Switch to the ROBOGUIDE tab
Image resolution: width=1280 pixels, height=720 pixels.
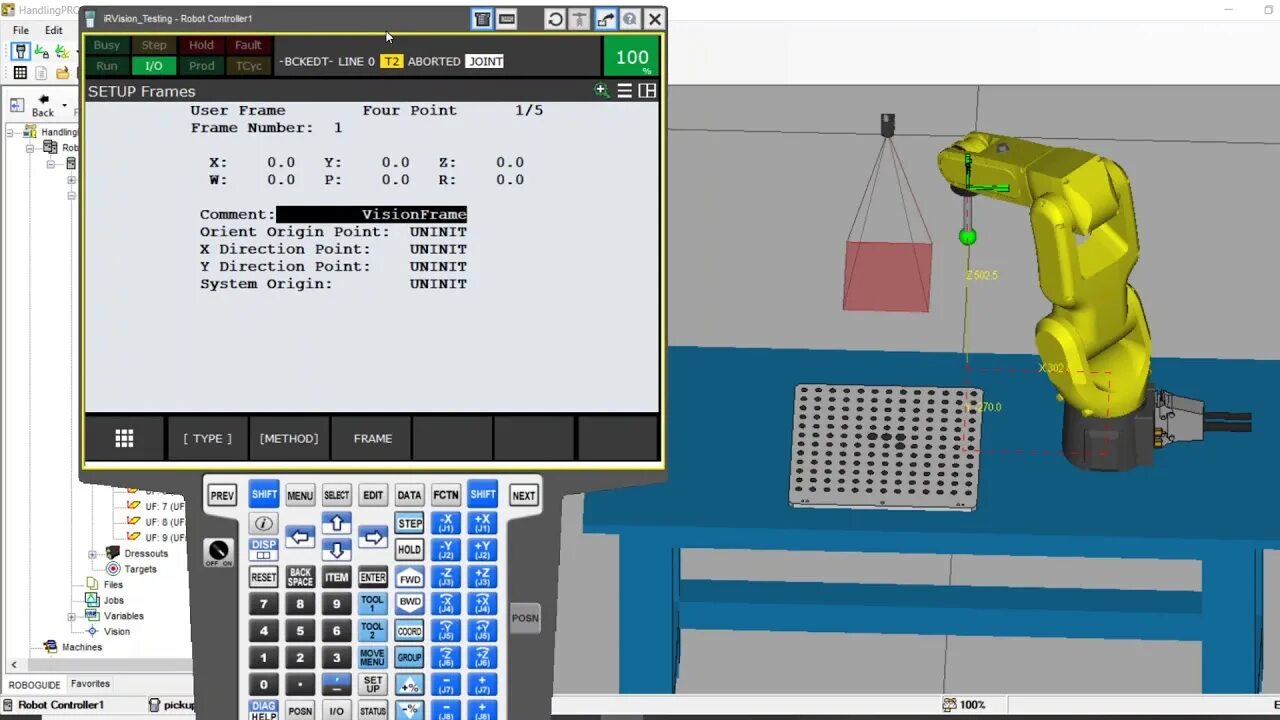35,685
